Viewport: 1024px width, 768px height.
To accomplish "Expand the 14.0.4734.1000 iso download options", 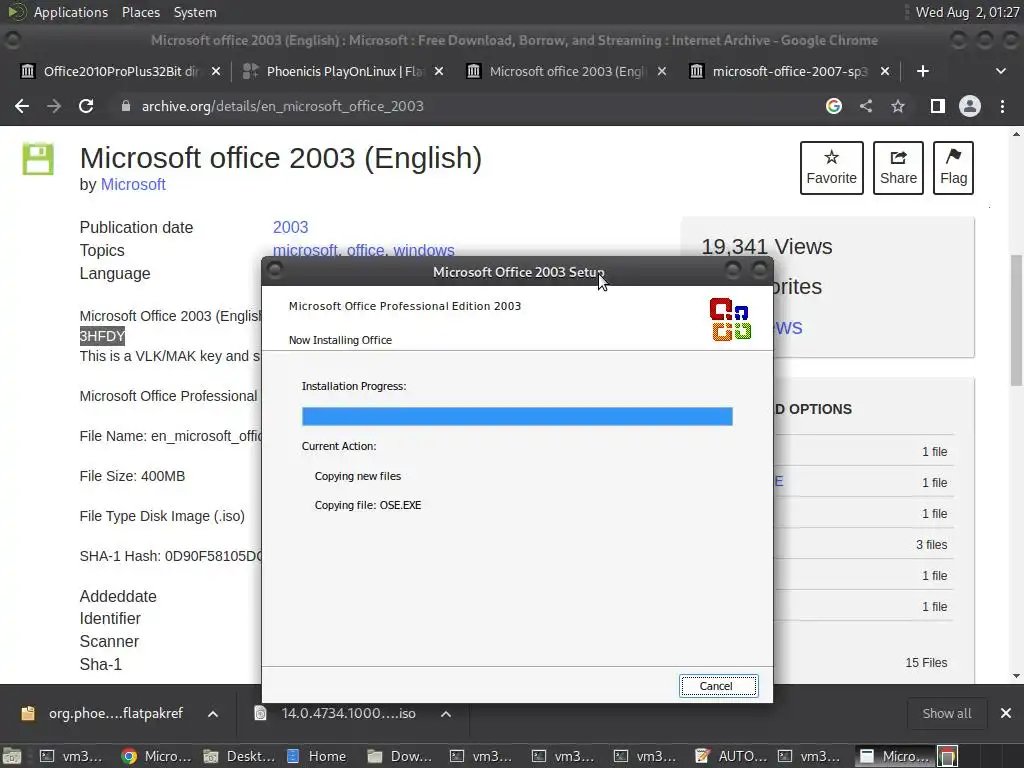I will (446, 714).
